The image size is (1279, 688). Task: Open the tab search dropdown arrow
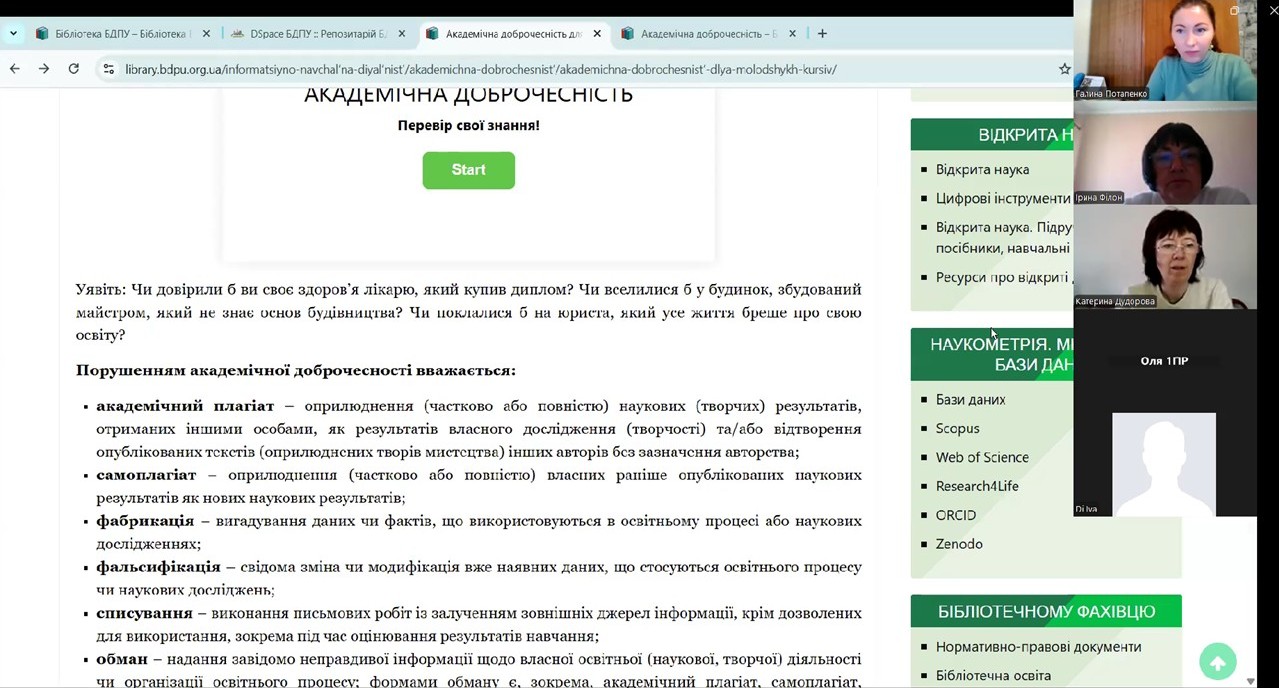(13, 33)
